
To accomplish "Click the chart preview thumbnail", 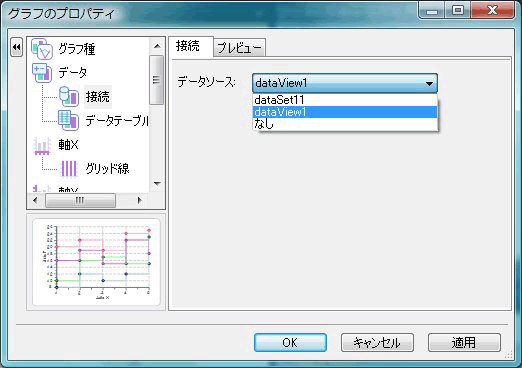I will [x=96, y=262].
